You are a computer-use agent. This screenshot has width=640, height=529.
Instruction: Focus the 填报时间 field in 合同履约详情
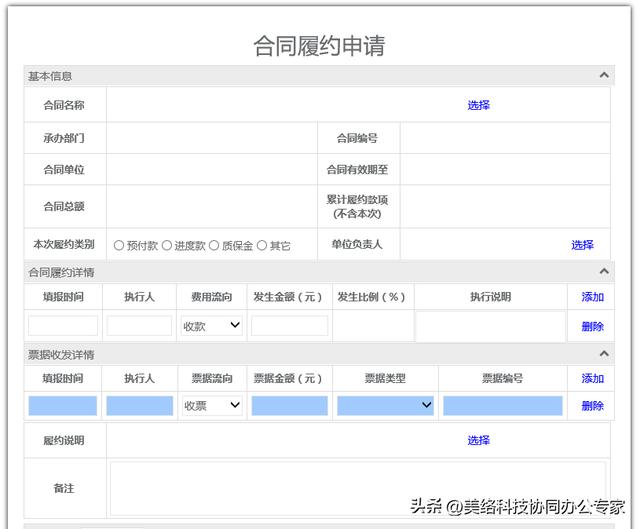(x=63, y=326)
